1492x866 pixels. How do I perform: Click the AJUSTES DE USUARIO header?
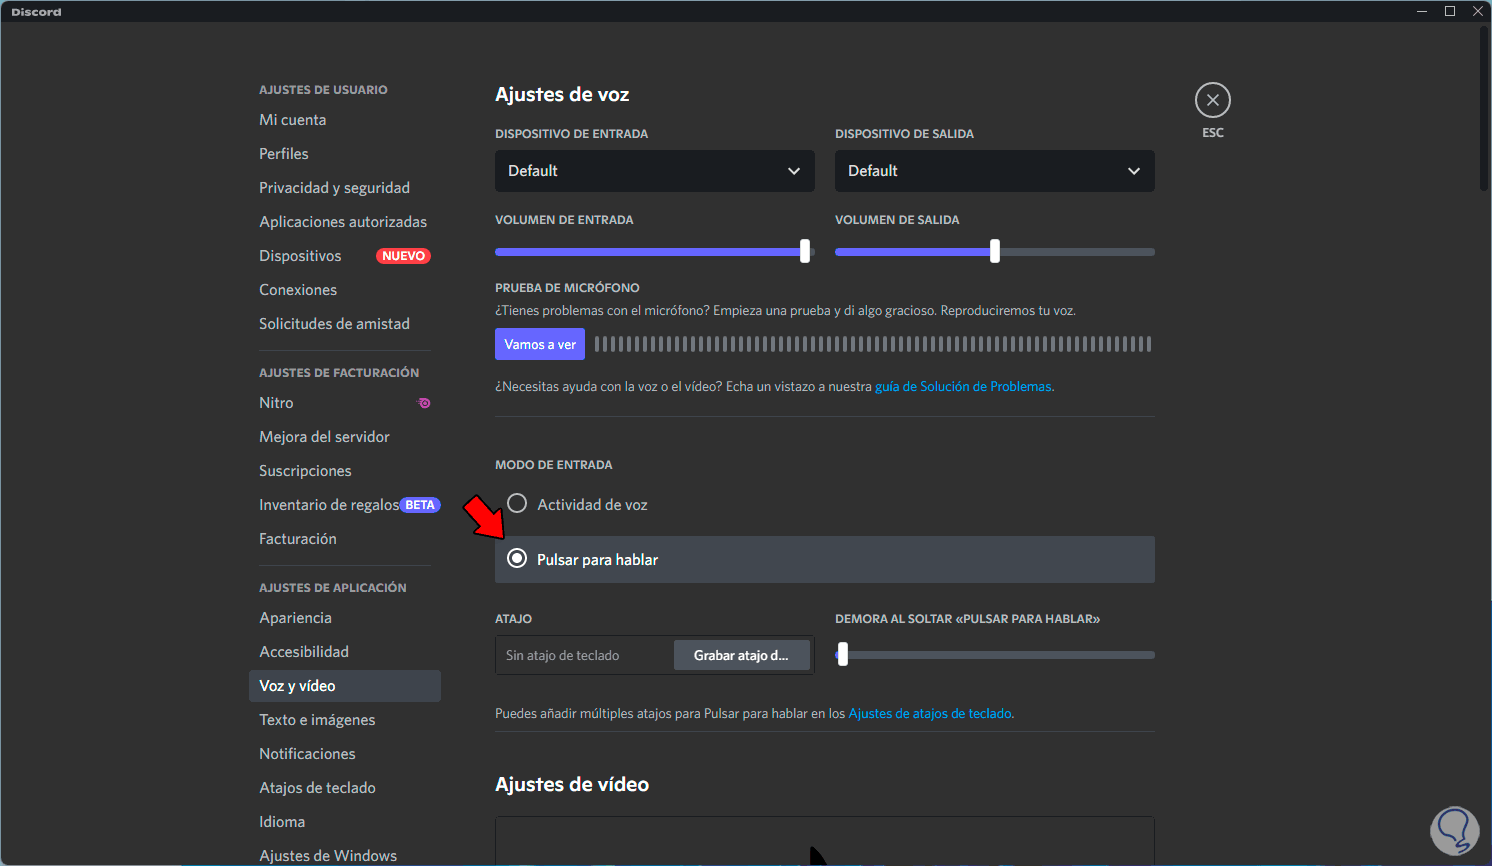pyautogui.click(x=323, y=90)
